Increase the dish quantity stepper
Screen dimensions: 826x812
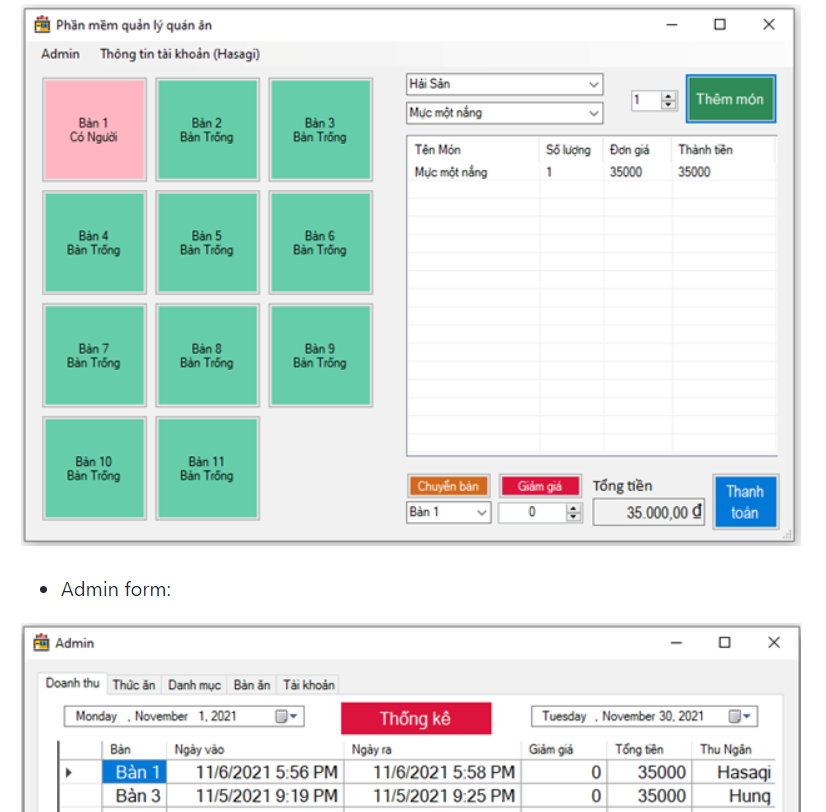pyautogui.click(x=669, y=96)
